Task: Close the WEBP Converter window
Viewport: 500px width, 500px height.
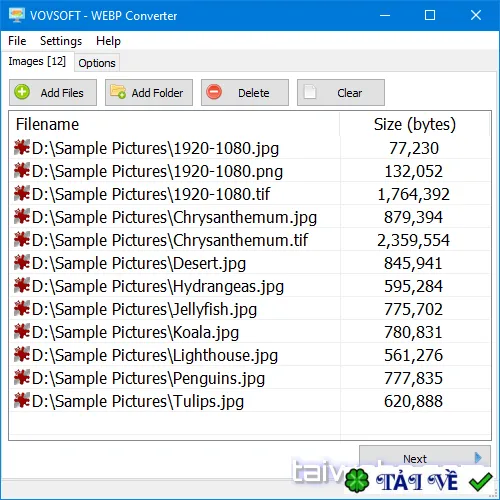Action: tap(476, 15)
